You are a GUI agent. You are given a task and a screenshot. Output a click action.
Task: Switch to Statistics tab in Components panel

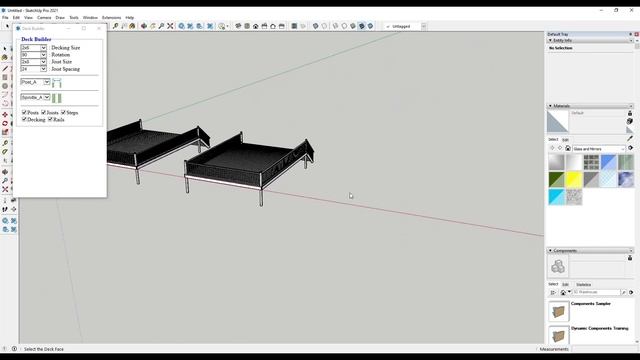(x=583, y=284)
